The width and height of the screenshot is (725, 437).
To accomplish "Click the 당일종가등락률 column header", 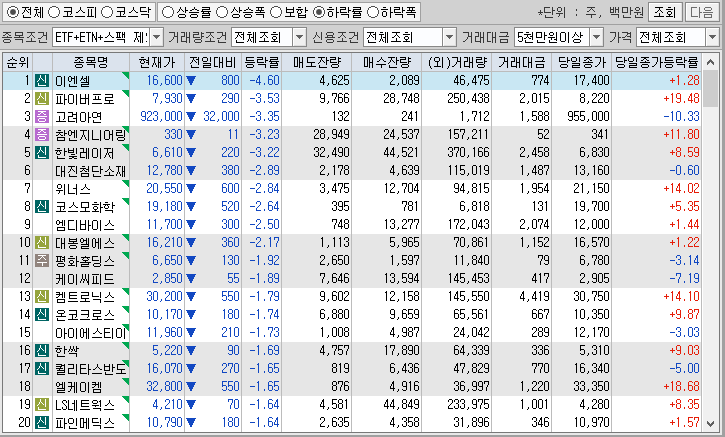I will click(656, 62).
